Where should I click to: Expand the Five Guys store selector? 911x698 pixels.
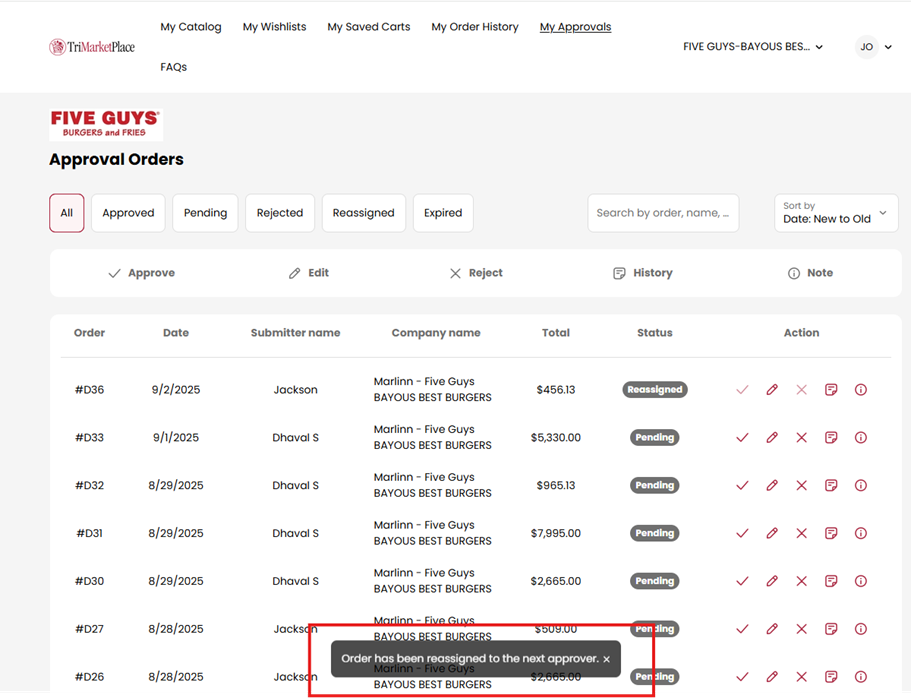[752, 47]
